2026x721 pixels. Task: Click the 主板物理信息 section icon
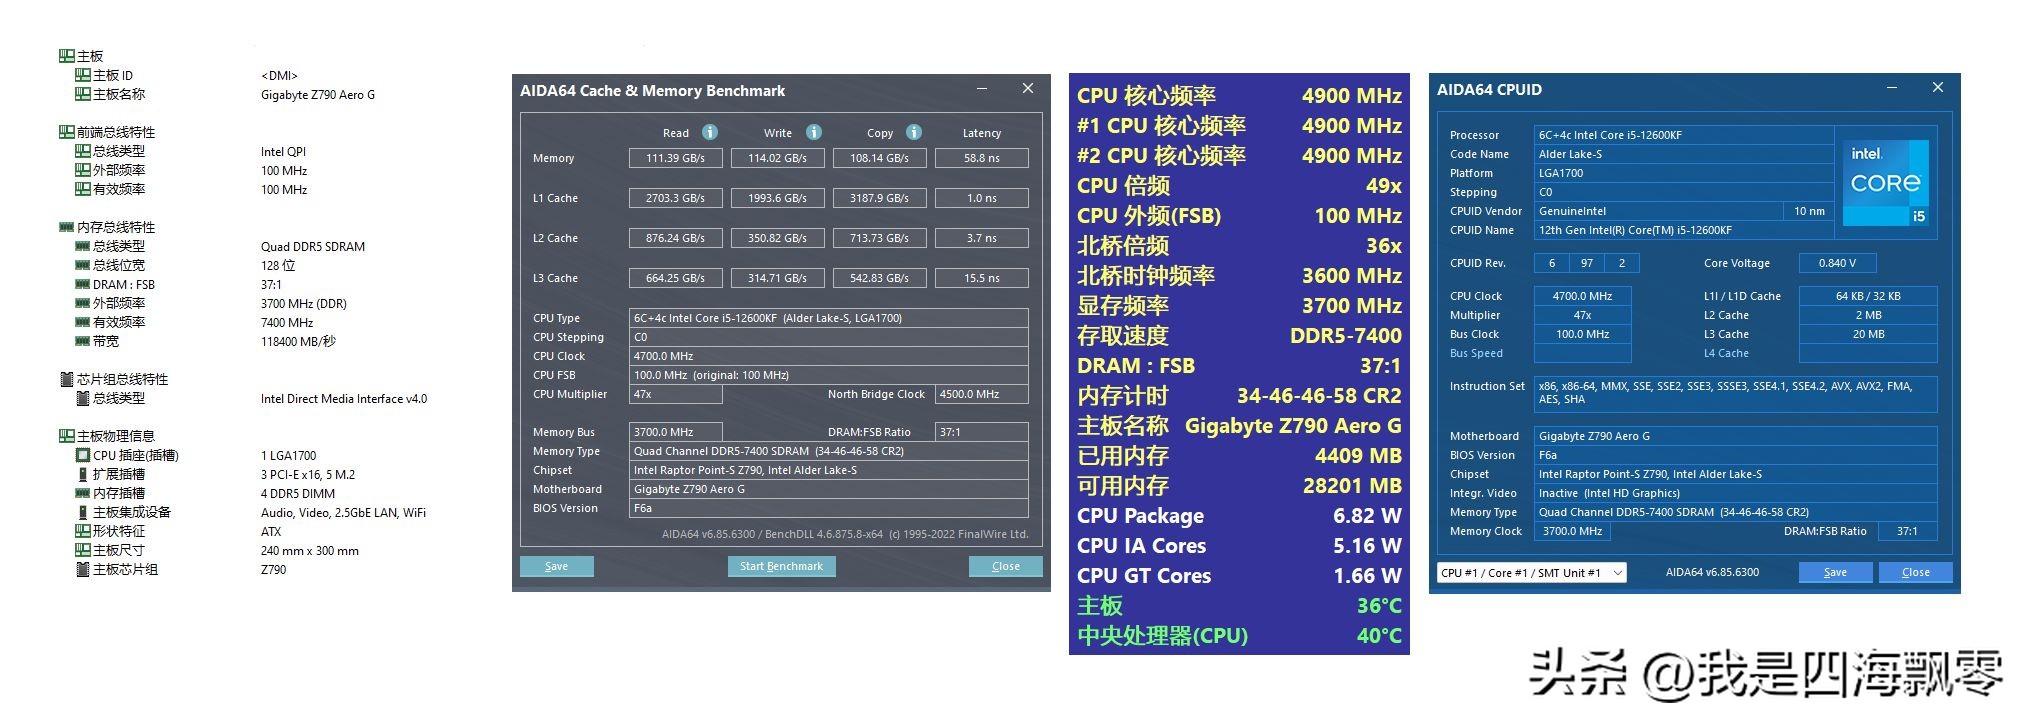point(66,436)
